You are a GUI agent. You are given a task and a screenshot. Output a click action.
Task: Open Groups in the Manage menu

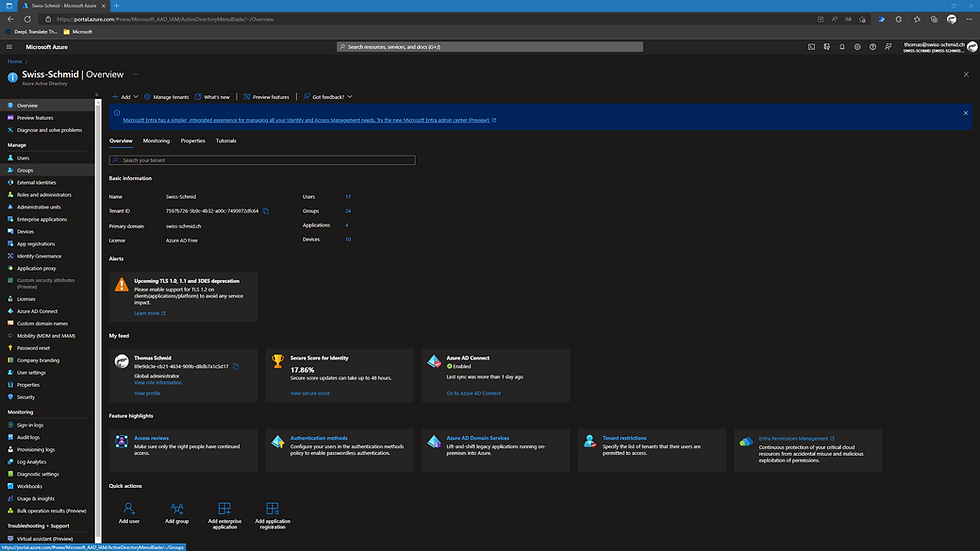(25, 170)
